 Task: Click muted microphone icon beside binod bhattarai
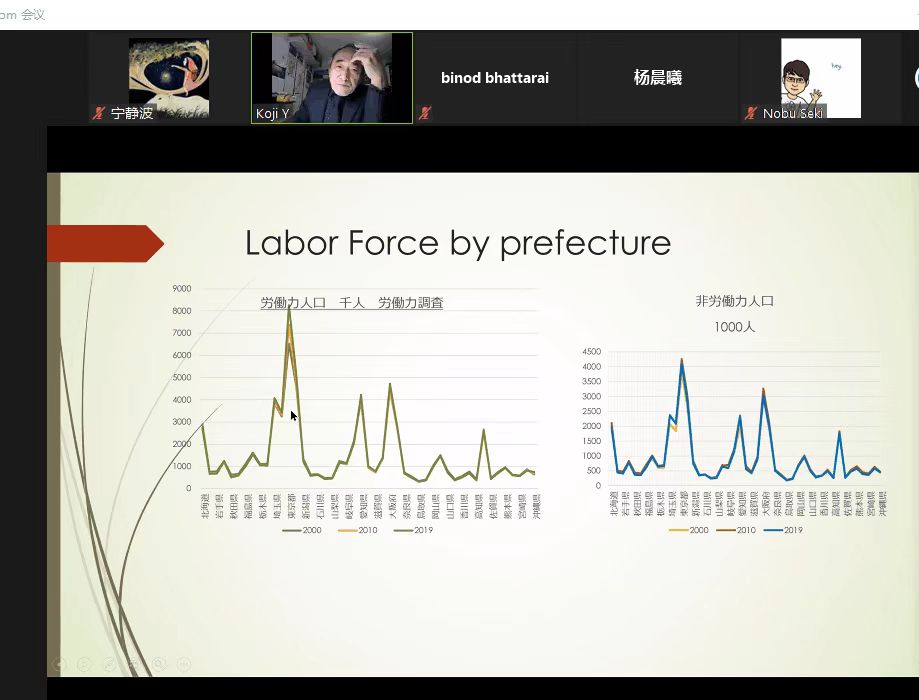425,114
